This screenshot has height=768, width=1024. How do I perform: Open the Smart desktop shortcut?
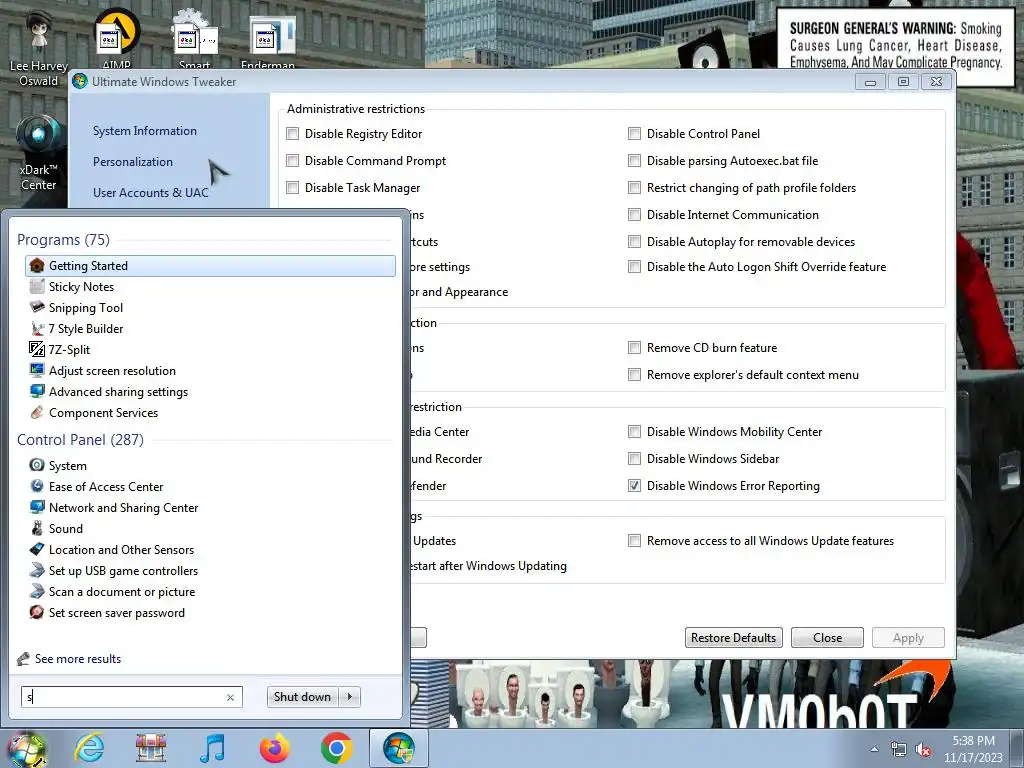[x=195, y=40]
